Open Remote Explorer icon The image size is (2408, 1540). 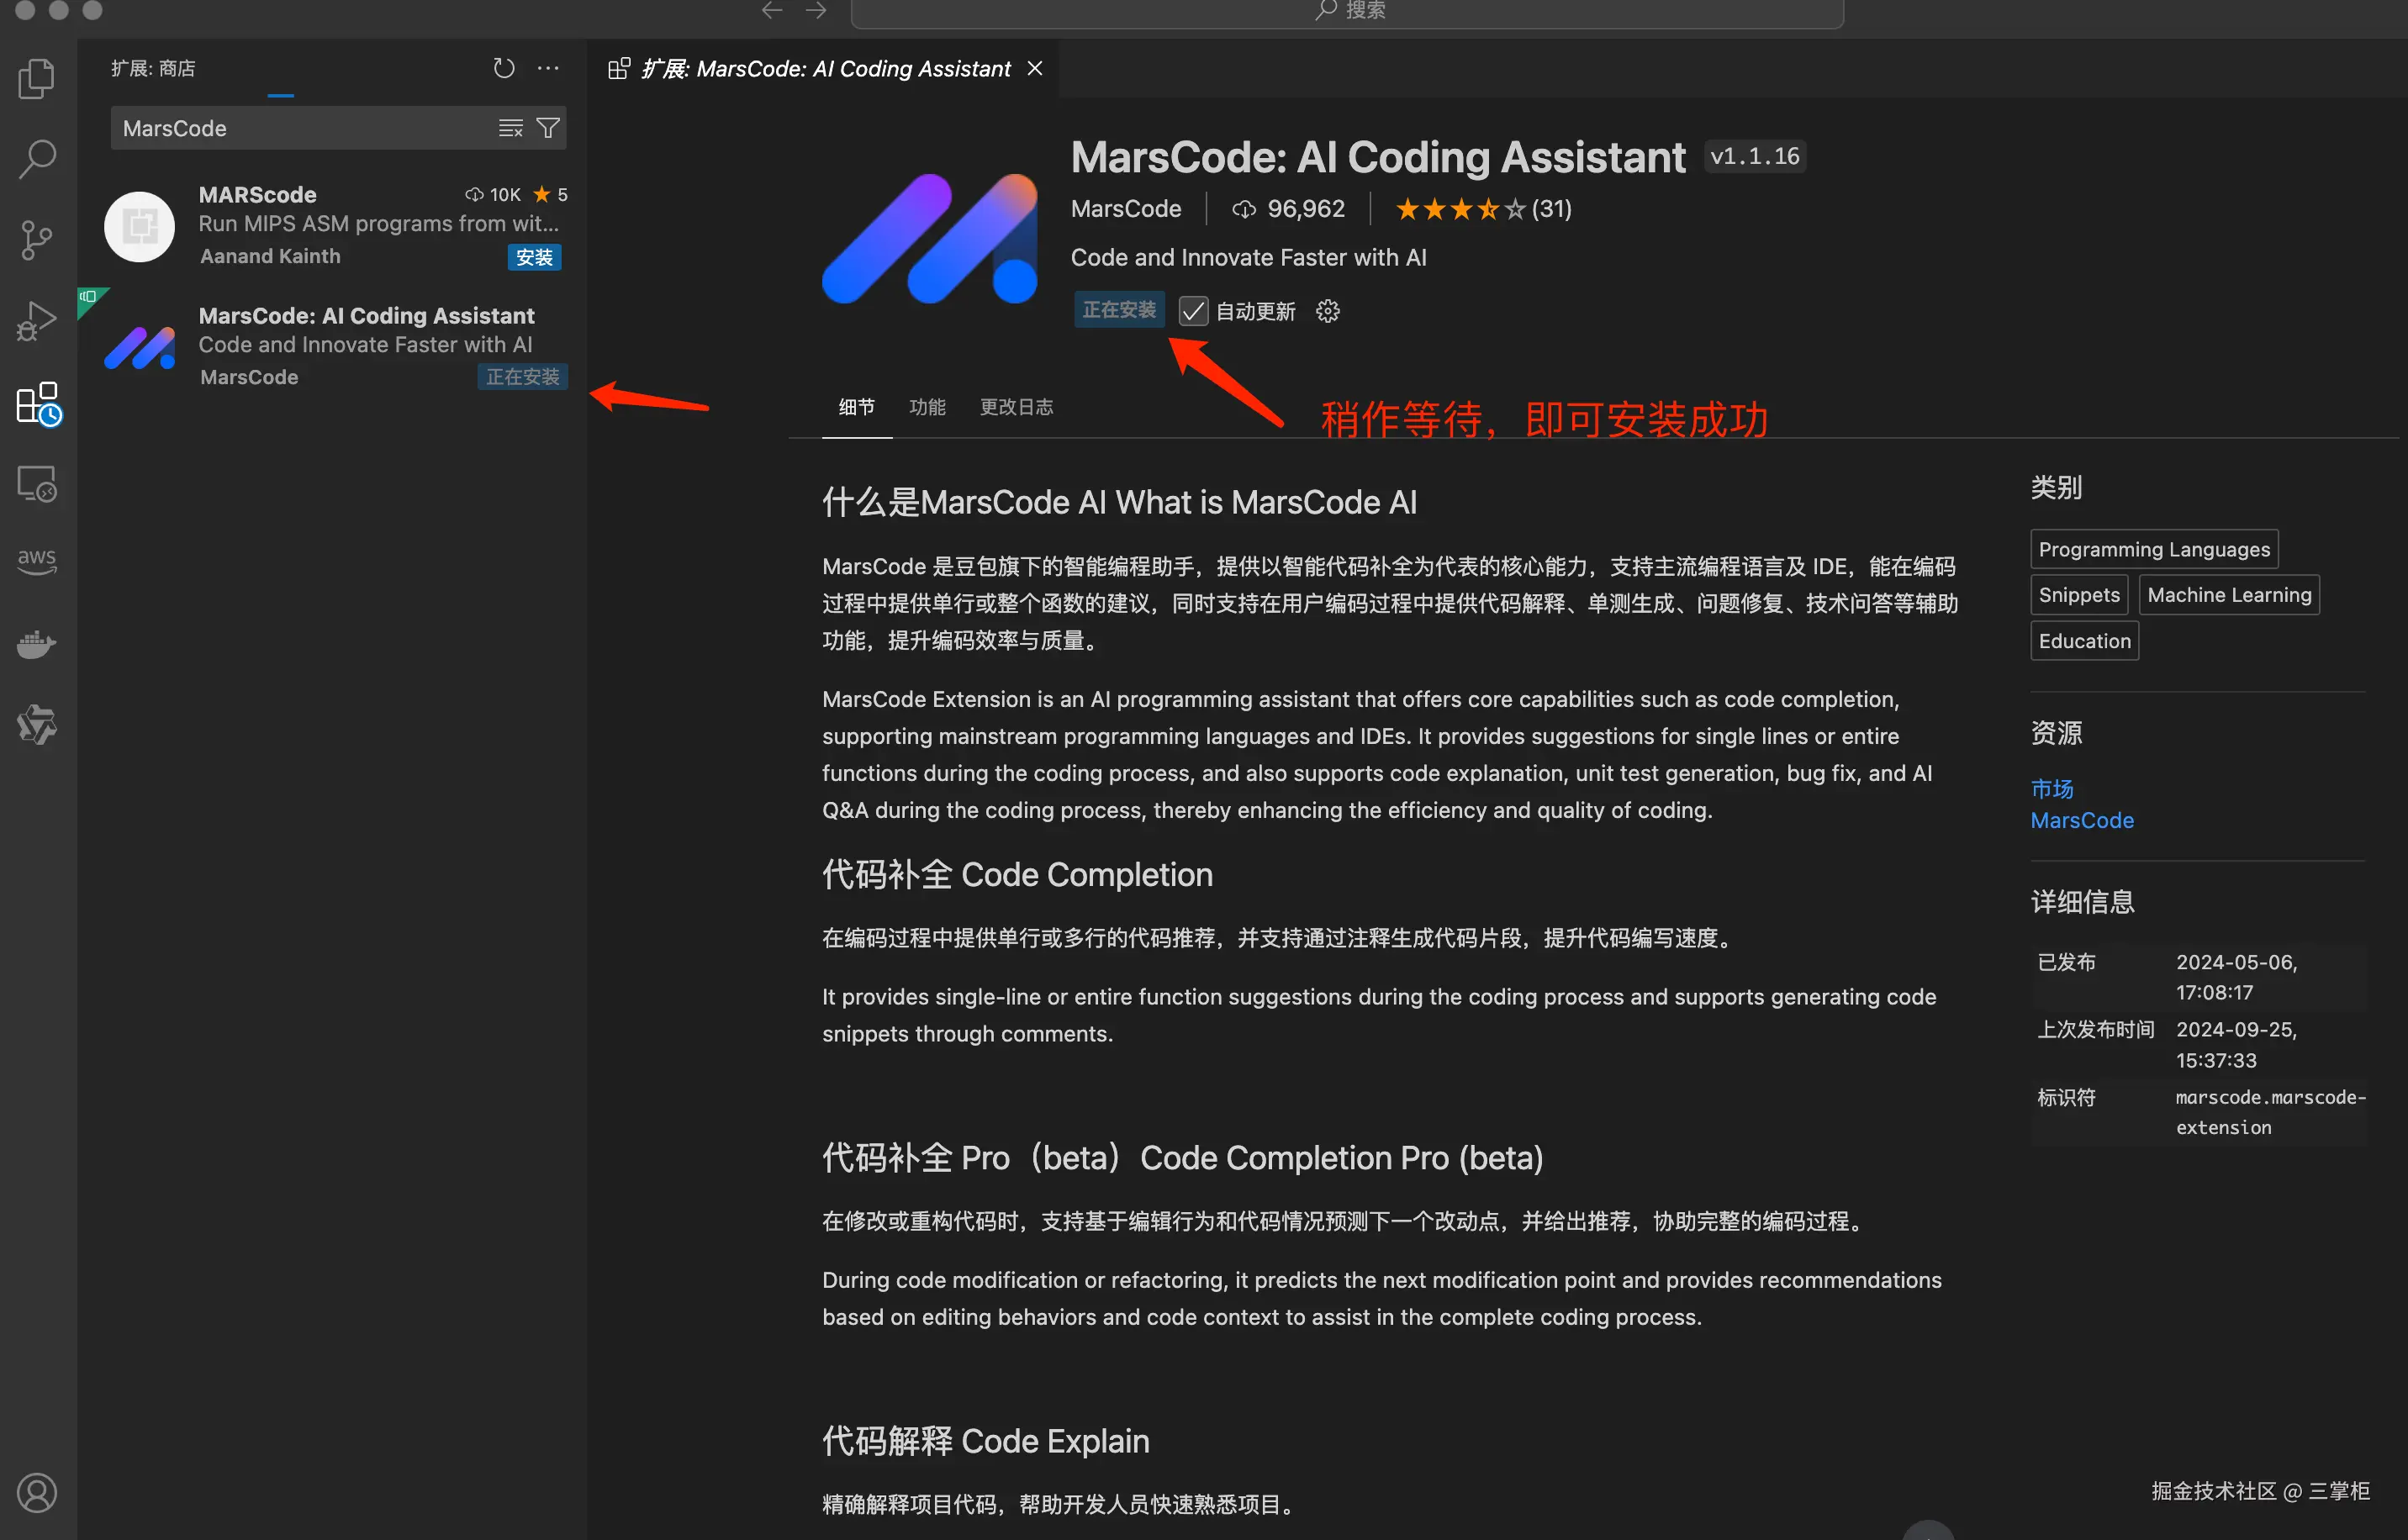37,485
